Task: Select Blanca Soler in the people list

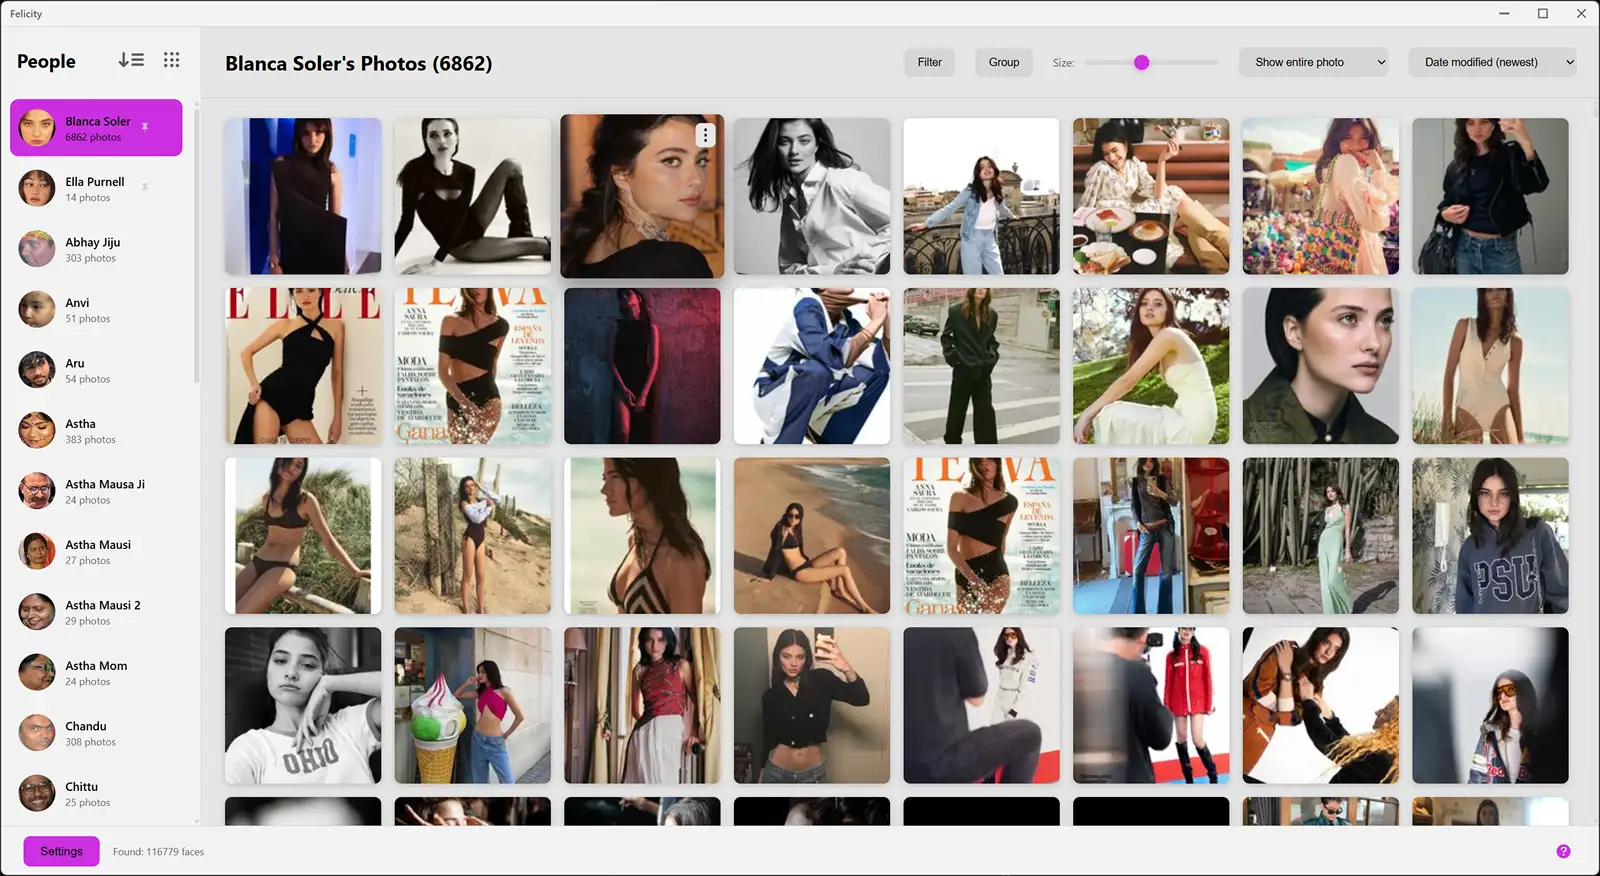Action: 96,128
